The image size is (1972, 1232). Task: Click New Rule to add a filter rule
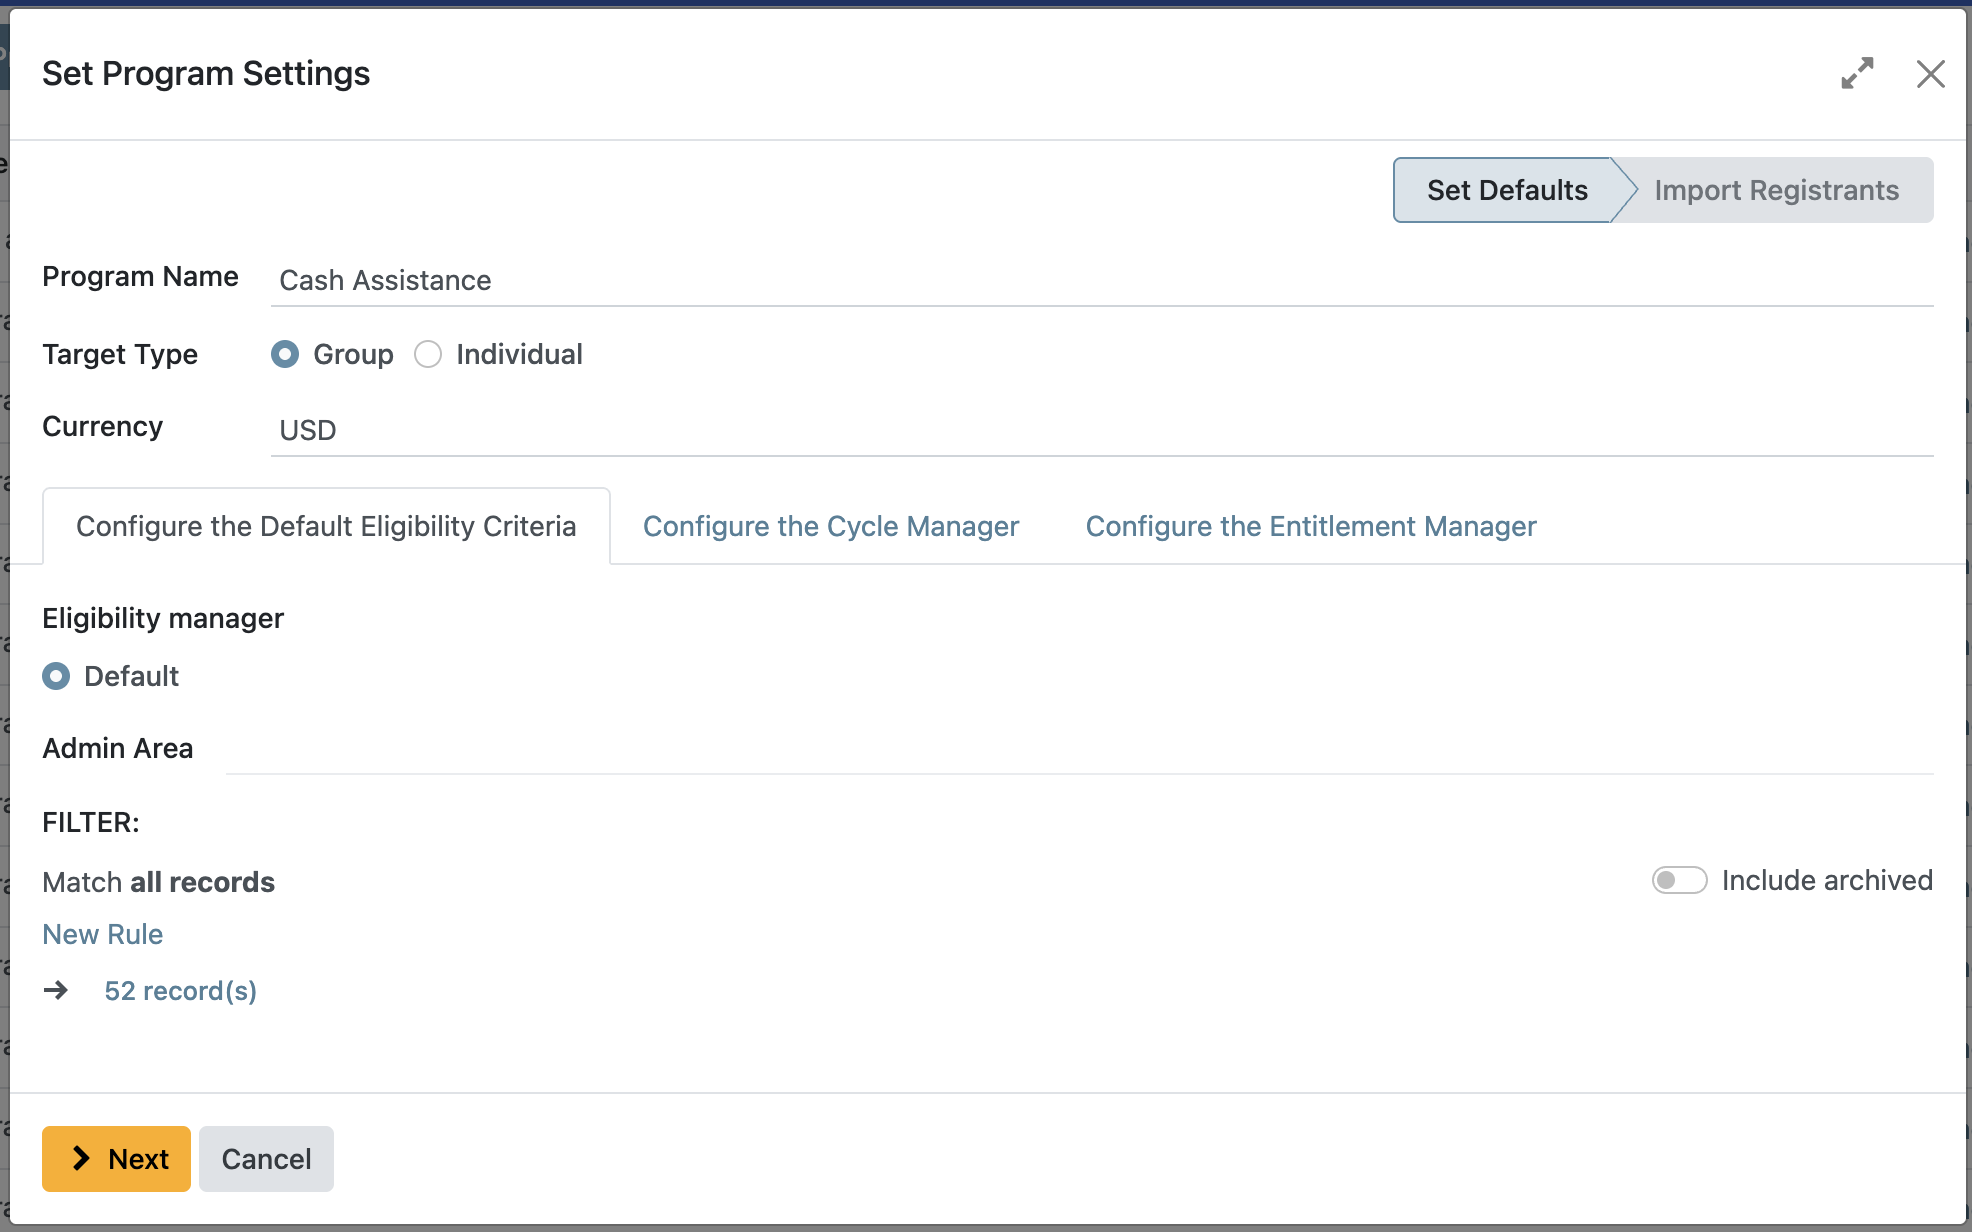102,933
